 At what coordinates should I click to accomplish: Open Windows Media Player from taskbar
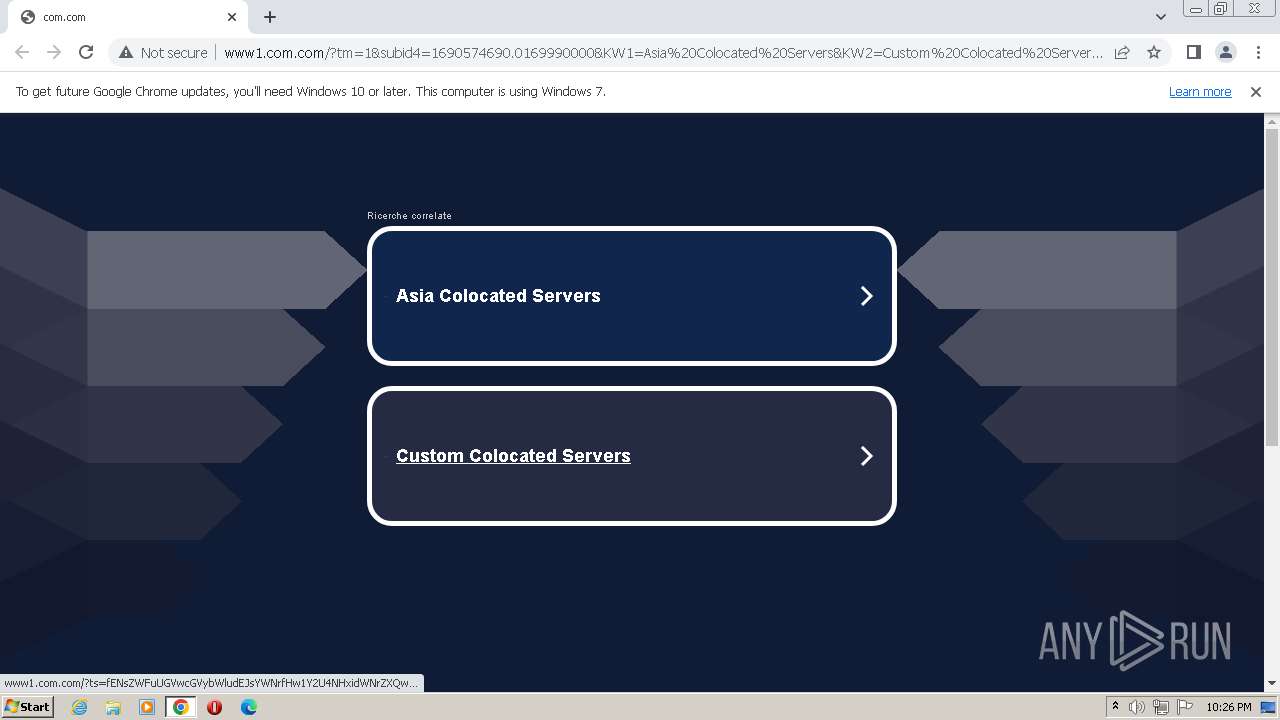[x=147, y=707]
